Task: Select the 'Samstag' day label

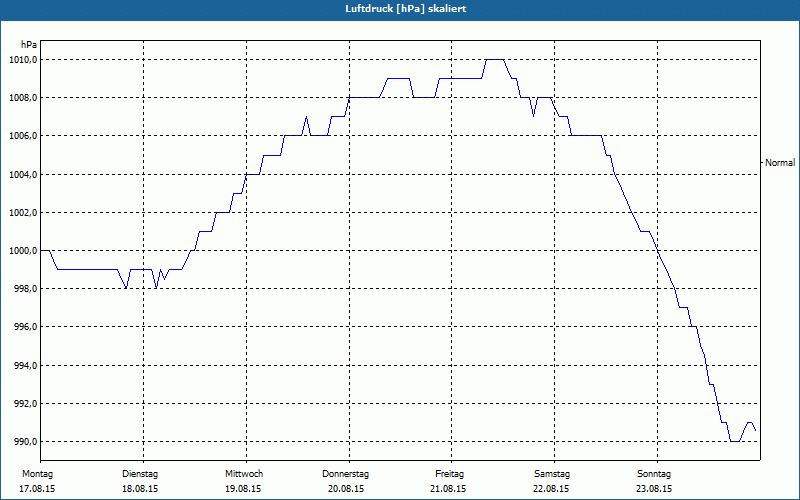Action: click(552, 474)
